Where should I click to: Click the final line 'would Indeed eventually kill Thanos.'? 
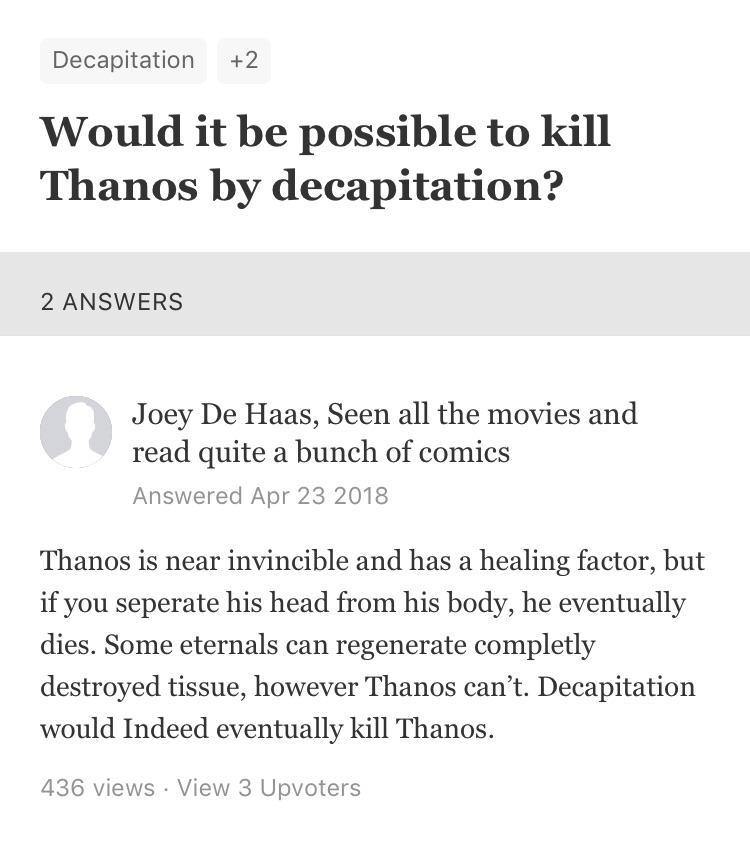tap(267, 729)
